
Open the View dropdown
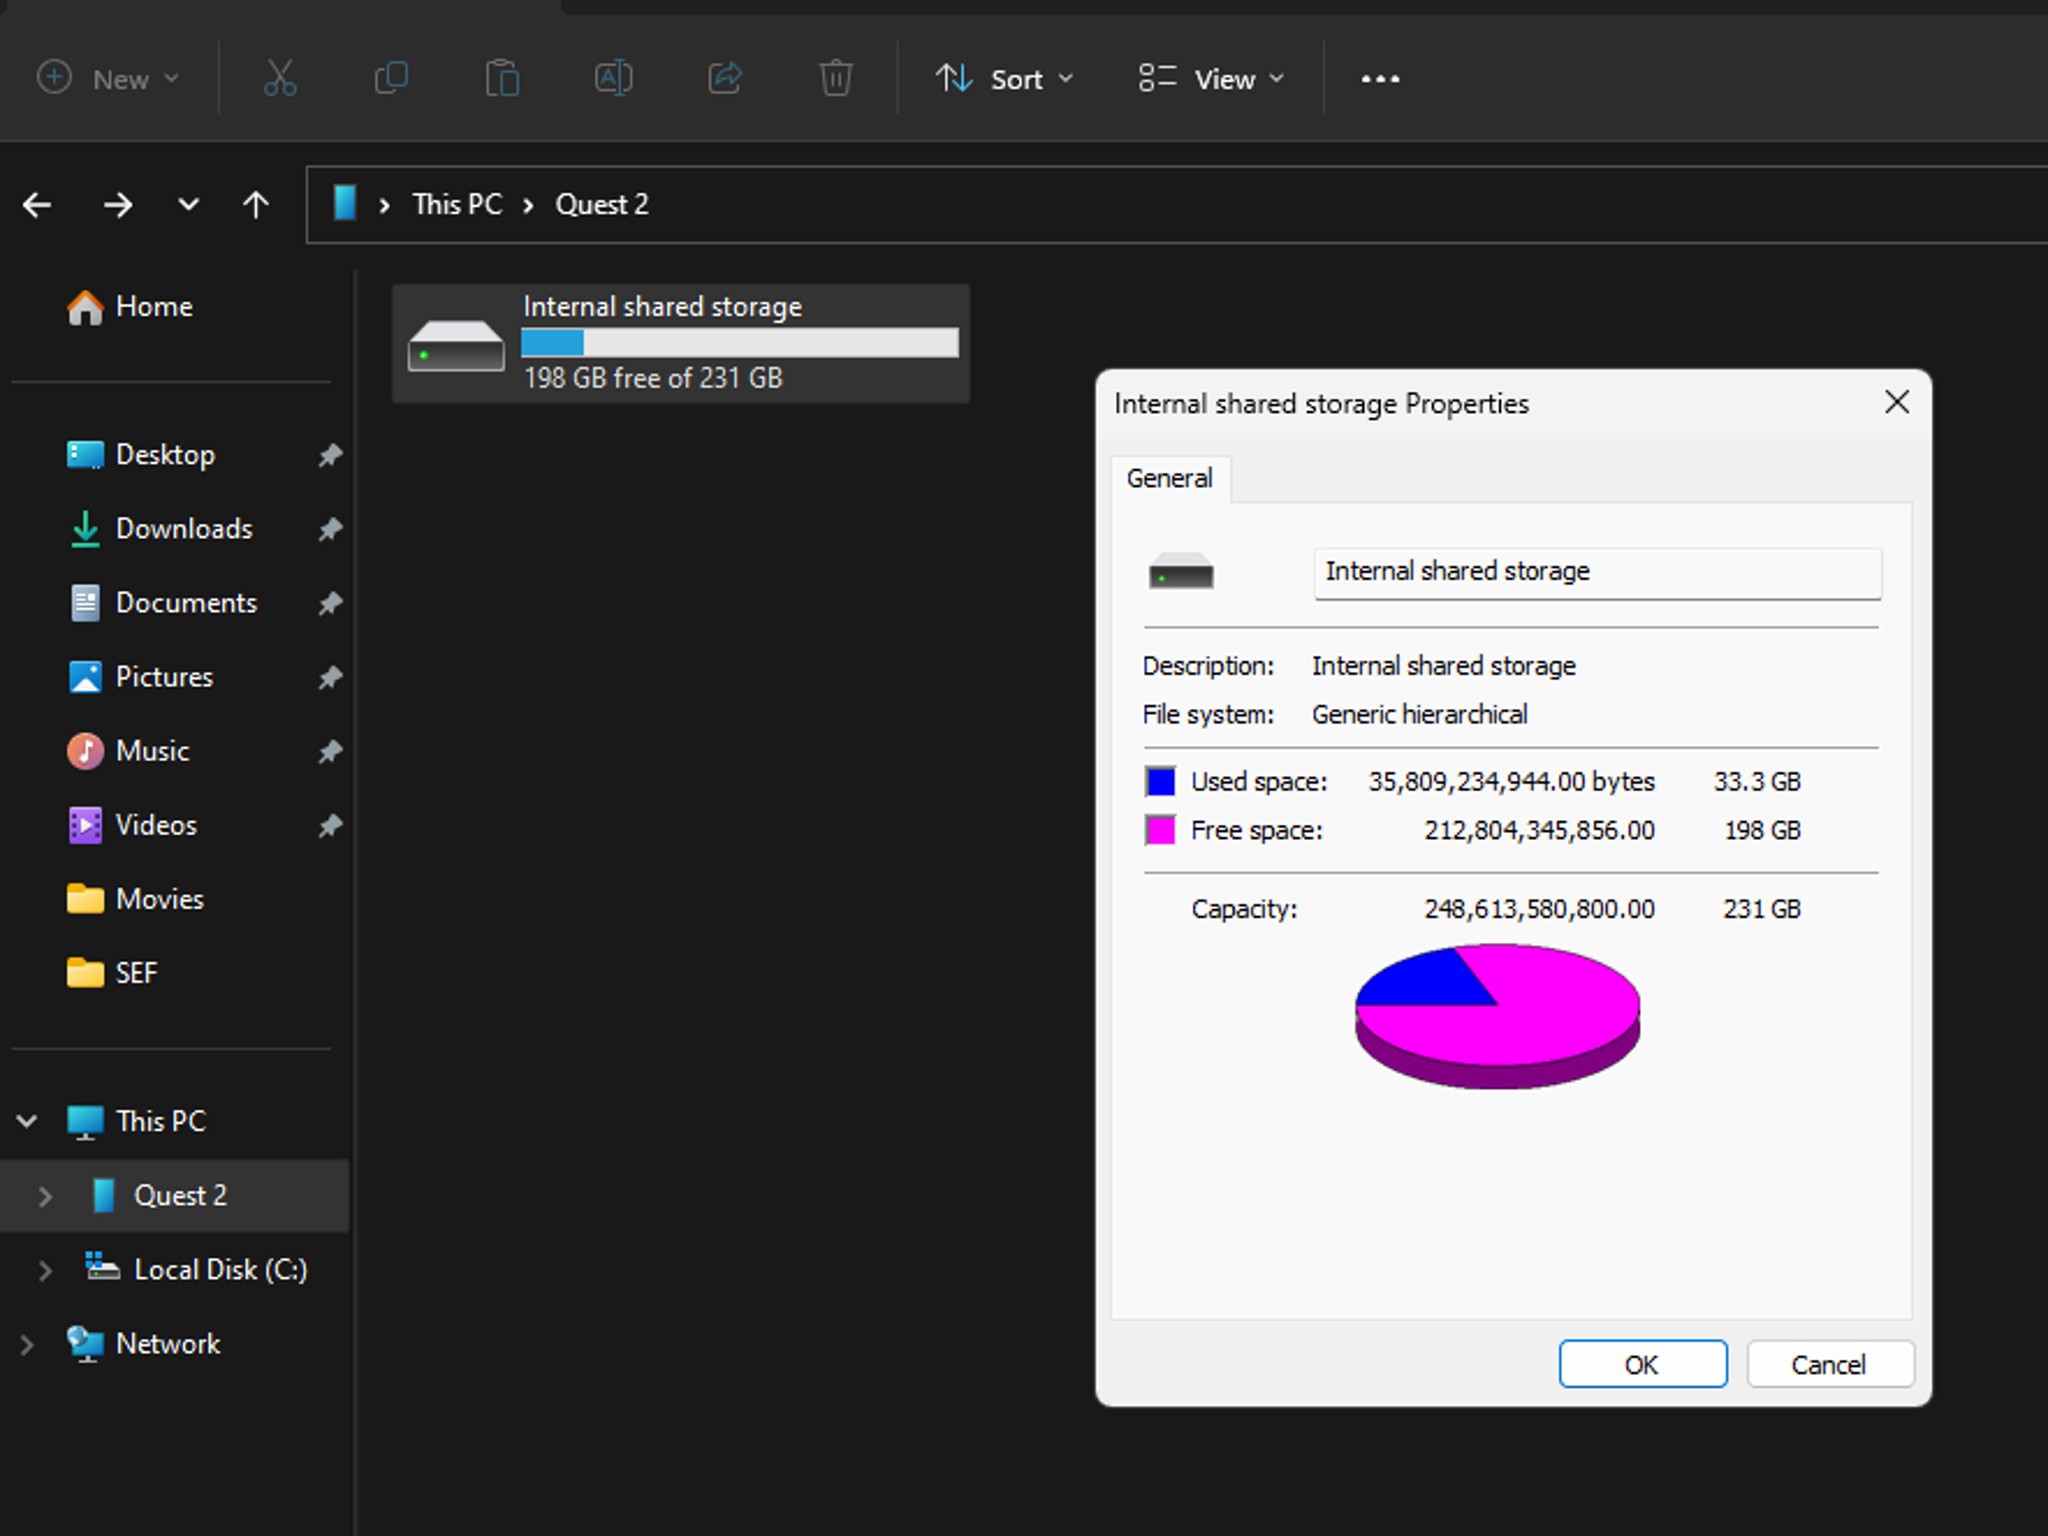[1211, 78]
